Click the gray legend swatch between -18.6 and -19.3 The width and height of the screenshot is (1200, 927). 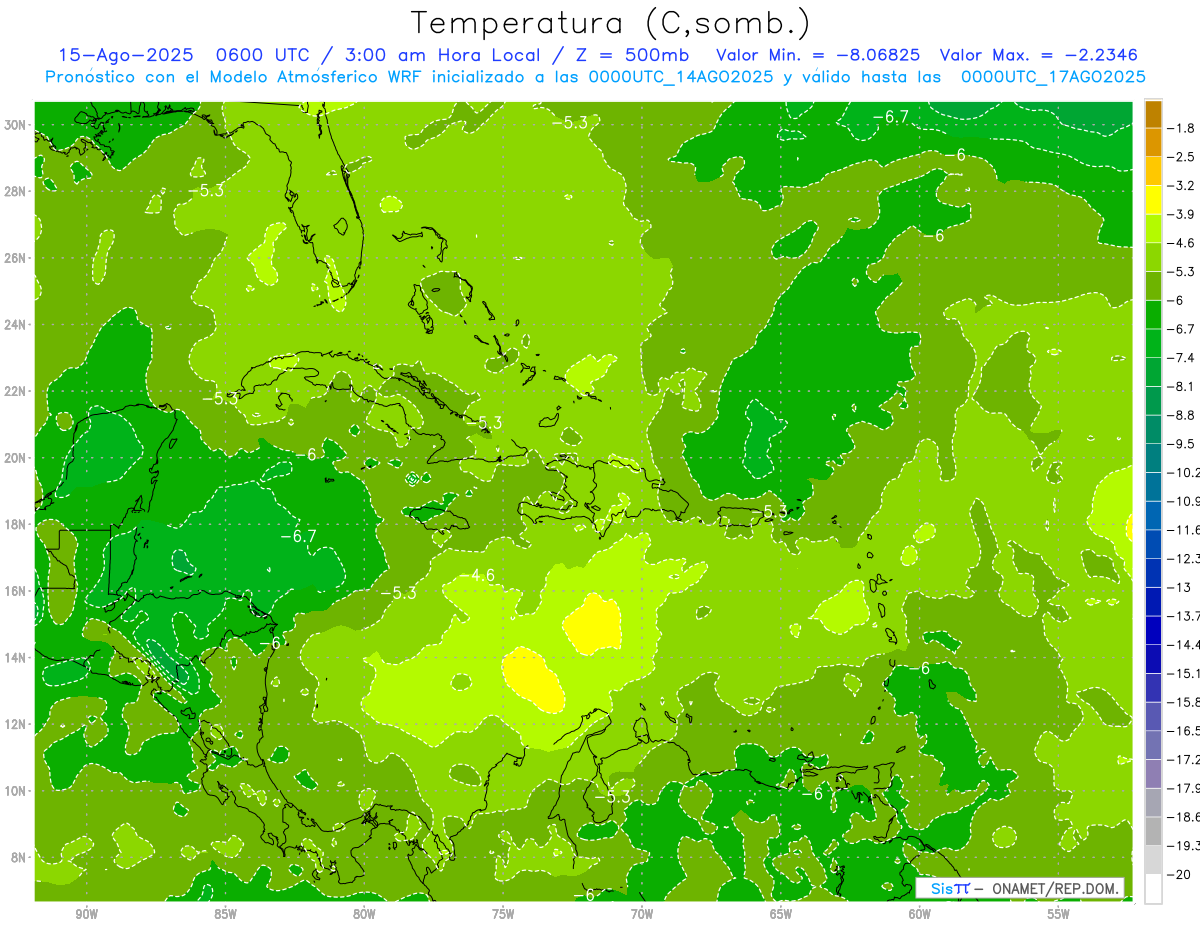click(1153, 831)
